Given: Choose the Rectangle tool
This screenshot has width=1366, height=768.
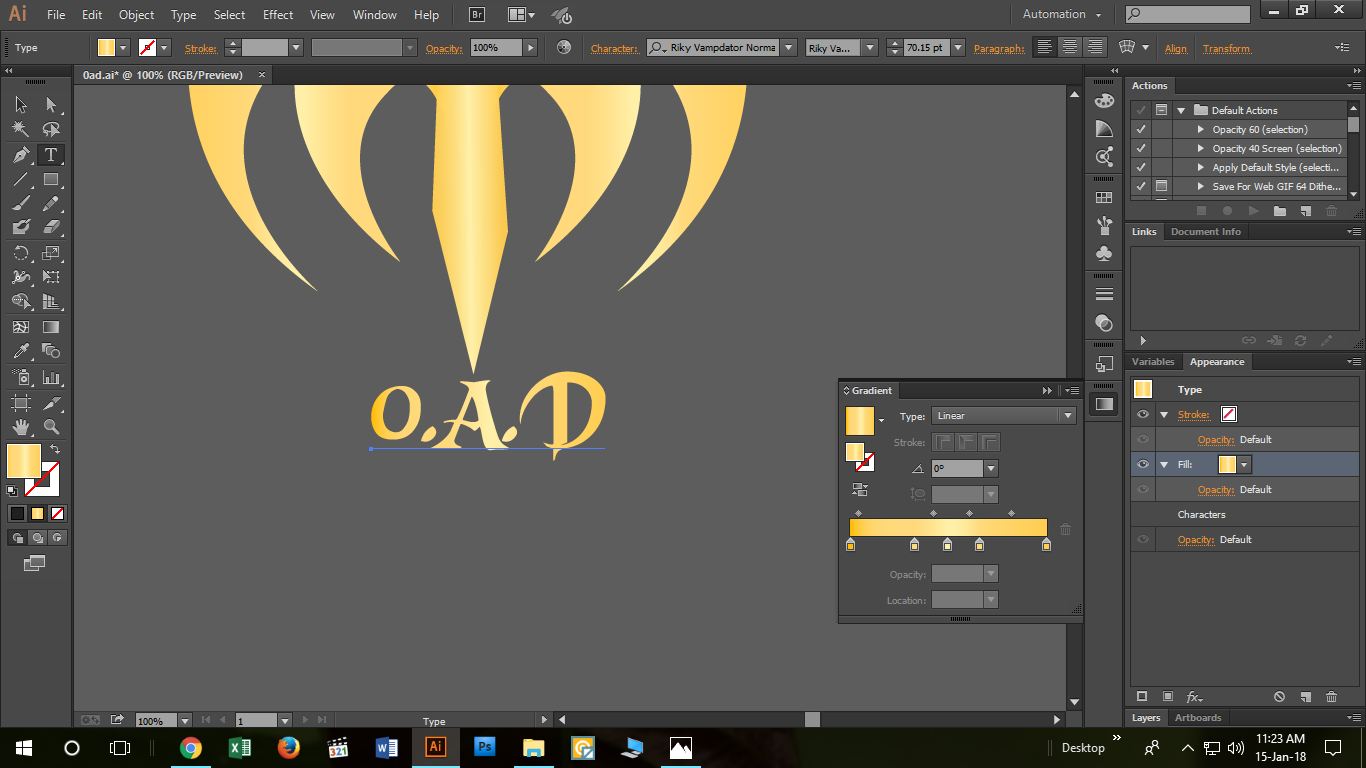Looking at the screenshot, I should click(51, 180).
